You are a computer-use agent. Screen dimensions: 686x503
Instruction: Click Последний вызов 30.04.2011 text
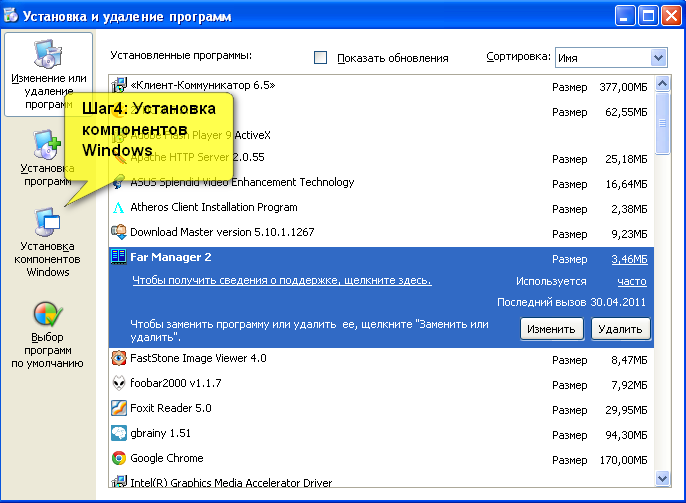click(571, 302)
